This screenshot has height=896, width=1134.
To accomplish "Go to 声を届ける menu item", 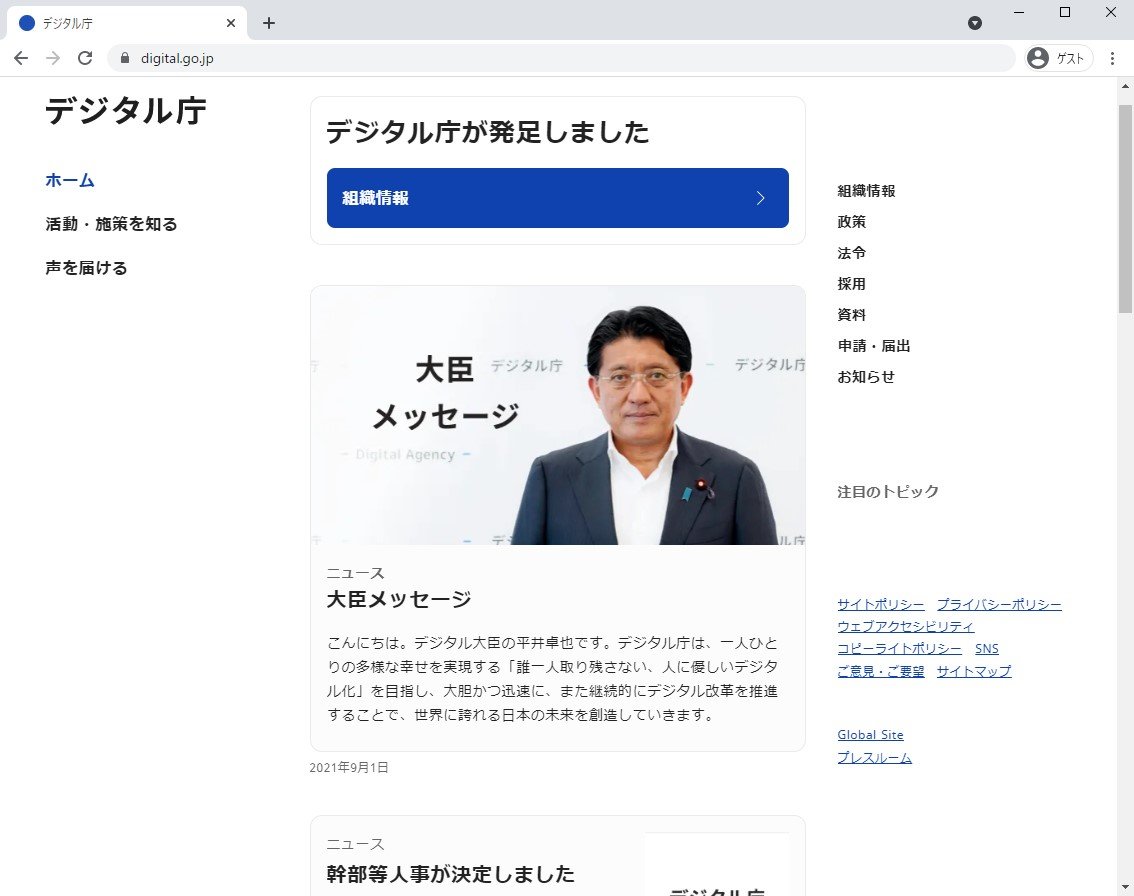I will tap(86, 268).
